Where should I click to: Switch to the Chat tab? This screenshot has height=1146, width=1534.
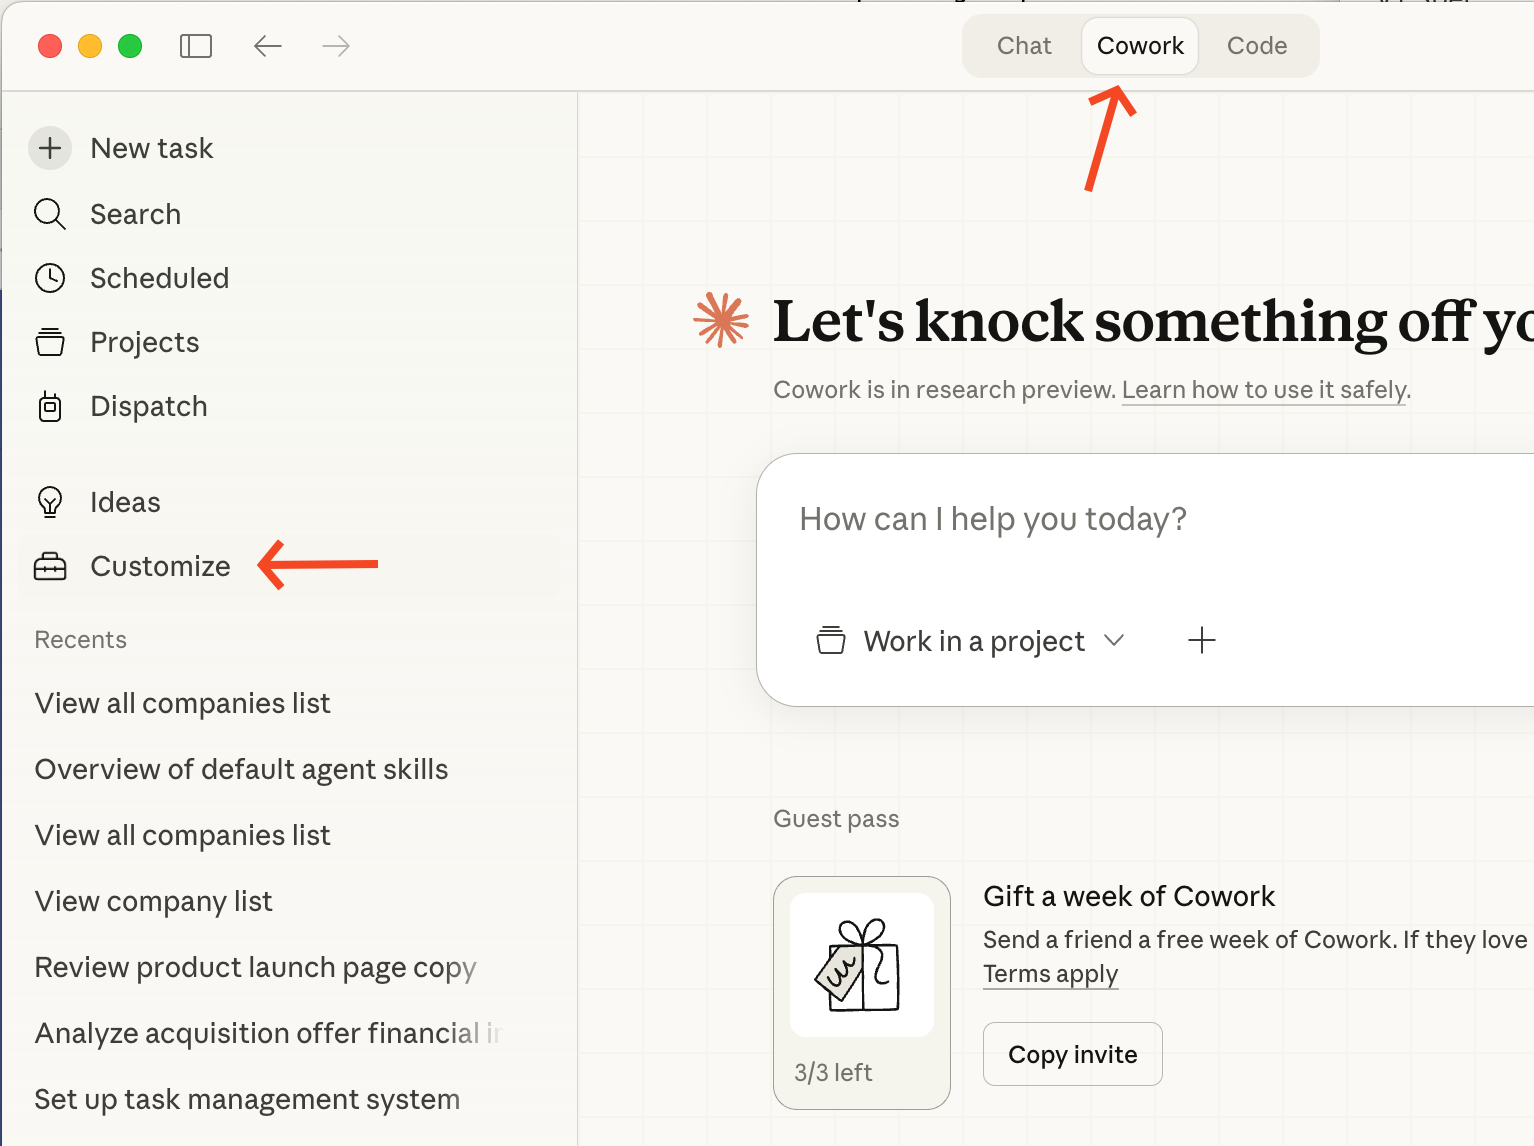pyautogui.click(x=1023, y=46)
